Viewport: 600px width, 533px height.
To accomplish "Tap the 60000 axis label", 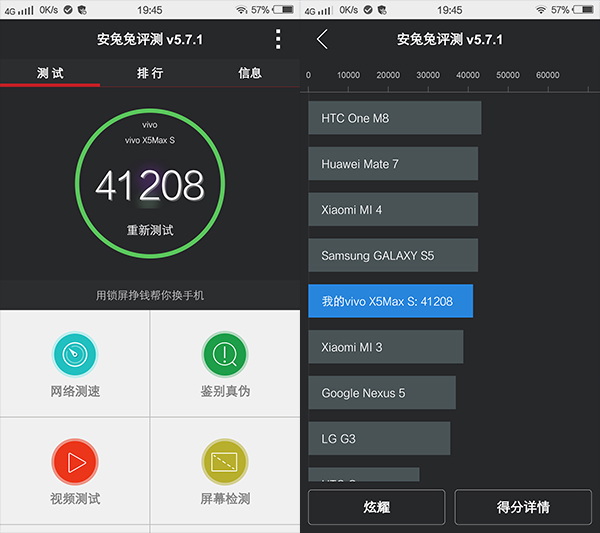I will (548, 75).
